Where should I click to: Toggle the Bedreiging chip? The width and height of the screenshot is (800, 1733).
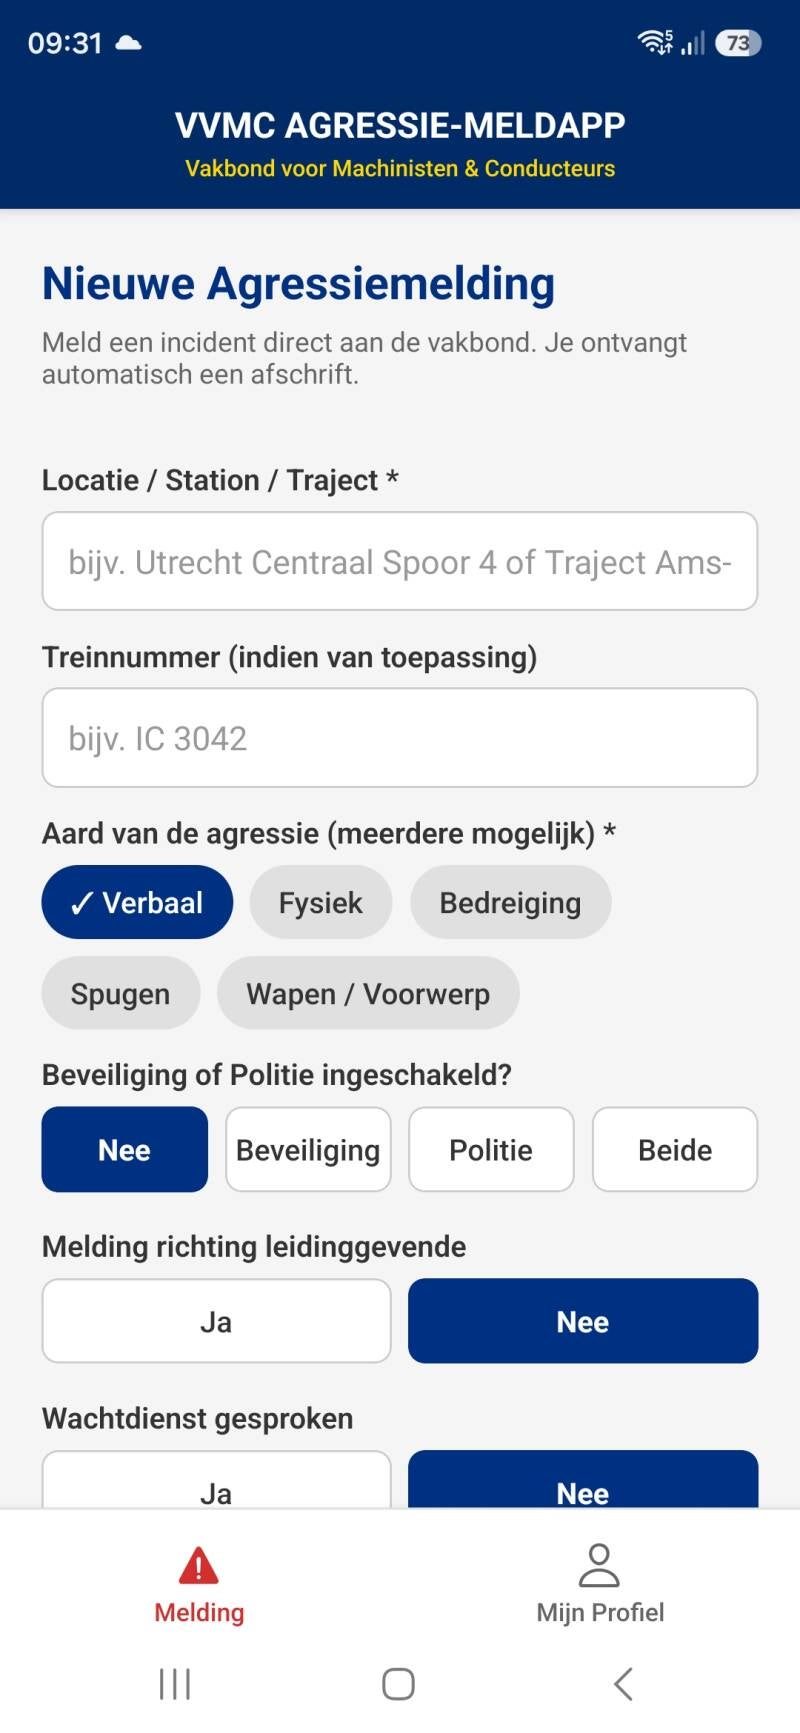coord(510,902)
